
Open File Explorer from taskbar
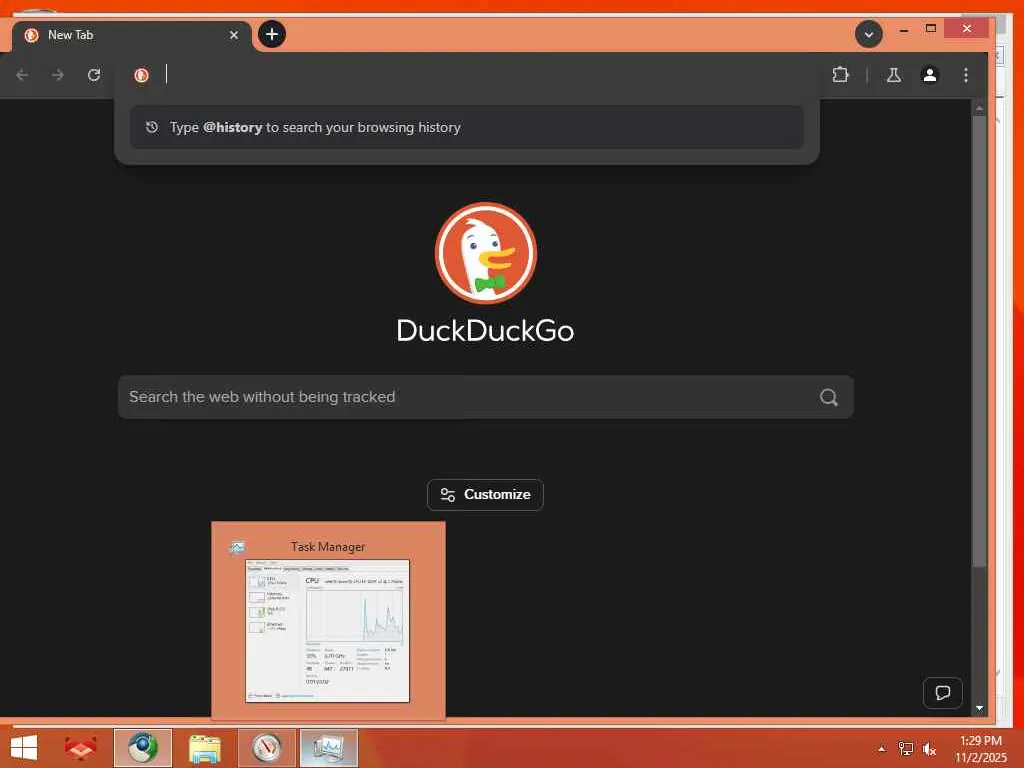(205, 748)
